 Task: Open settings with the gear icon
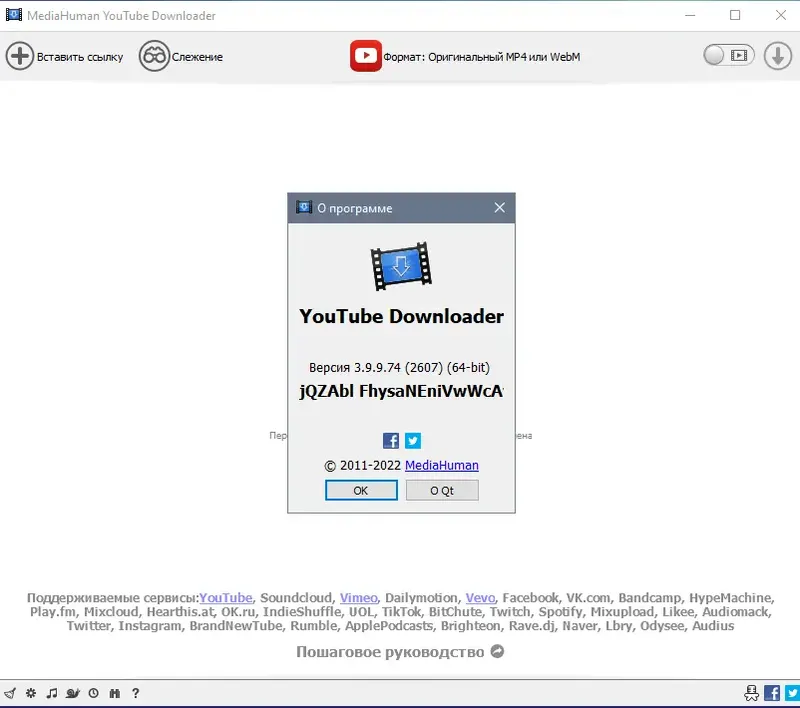31,693
